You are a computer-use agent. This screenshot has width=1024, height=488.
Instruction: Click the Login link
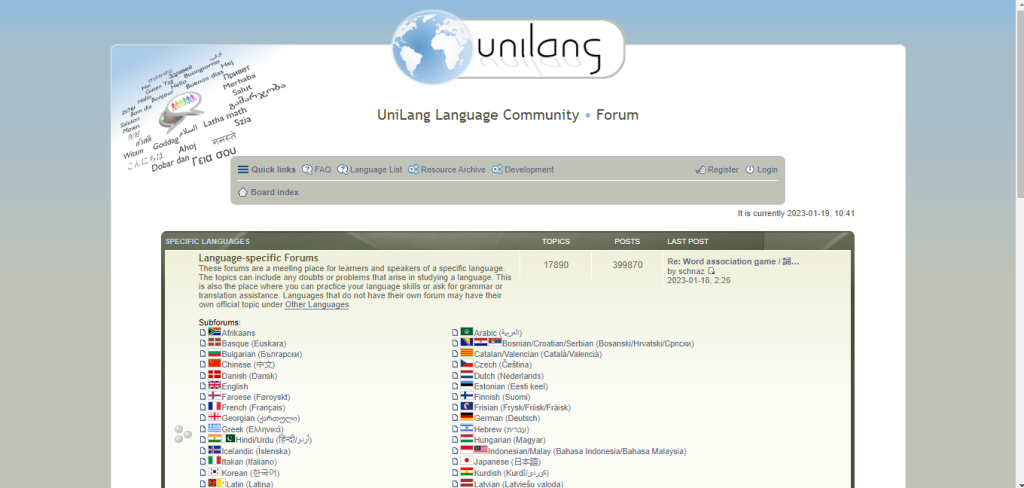pyautogui.click(x=761, y=170)
